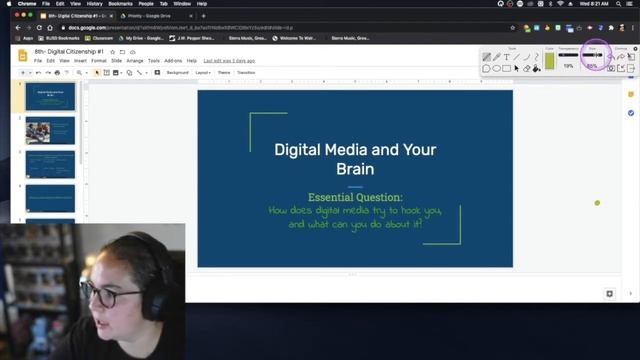Open the Slide menu
The image size is (640, 360).
[x=117, y=61]
